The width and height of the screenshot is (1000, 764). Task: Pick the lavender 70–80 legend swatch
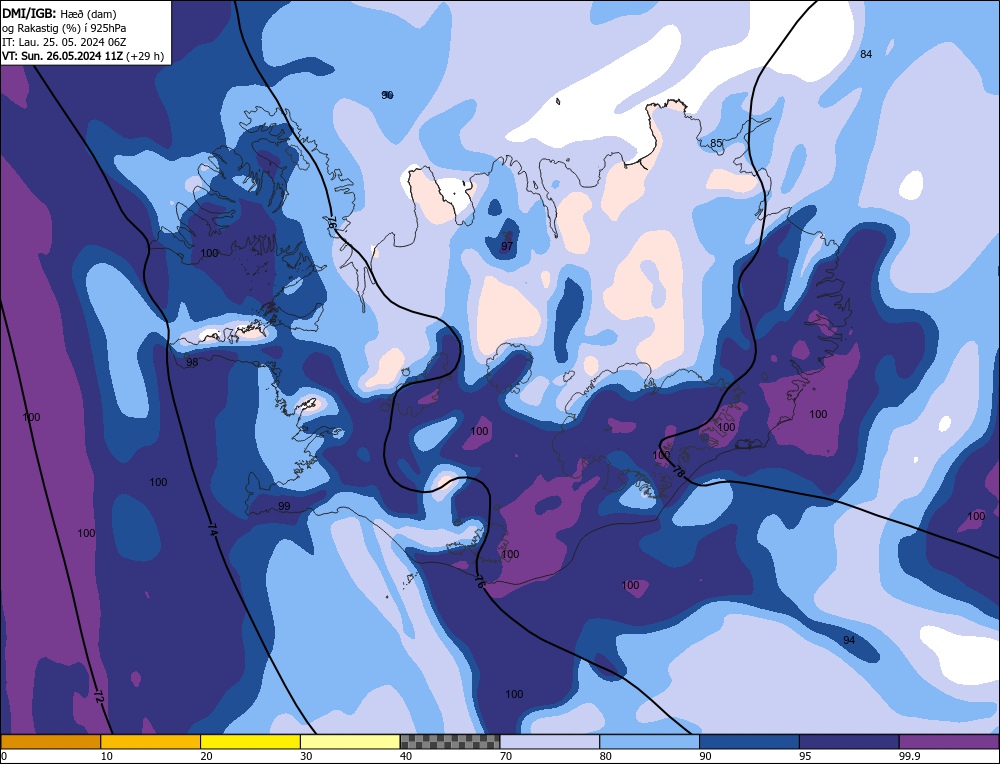click(x=550, y=742)
